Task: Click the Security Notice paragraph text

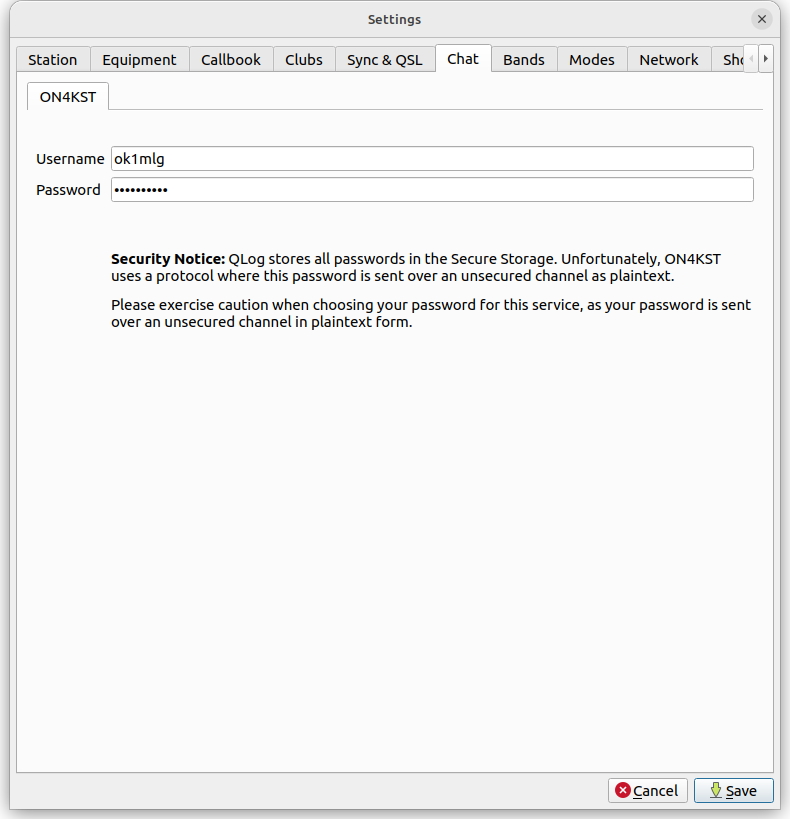Action: [415, 267]
